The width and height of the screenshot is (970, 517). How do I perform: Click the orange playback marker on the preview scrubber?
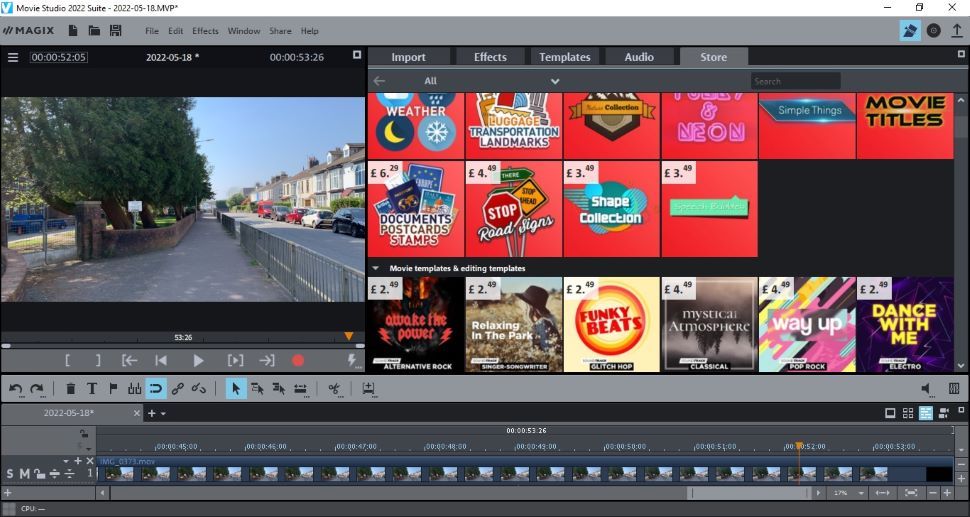pyautogui.click(x=349, y=336)
